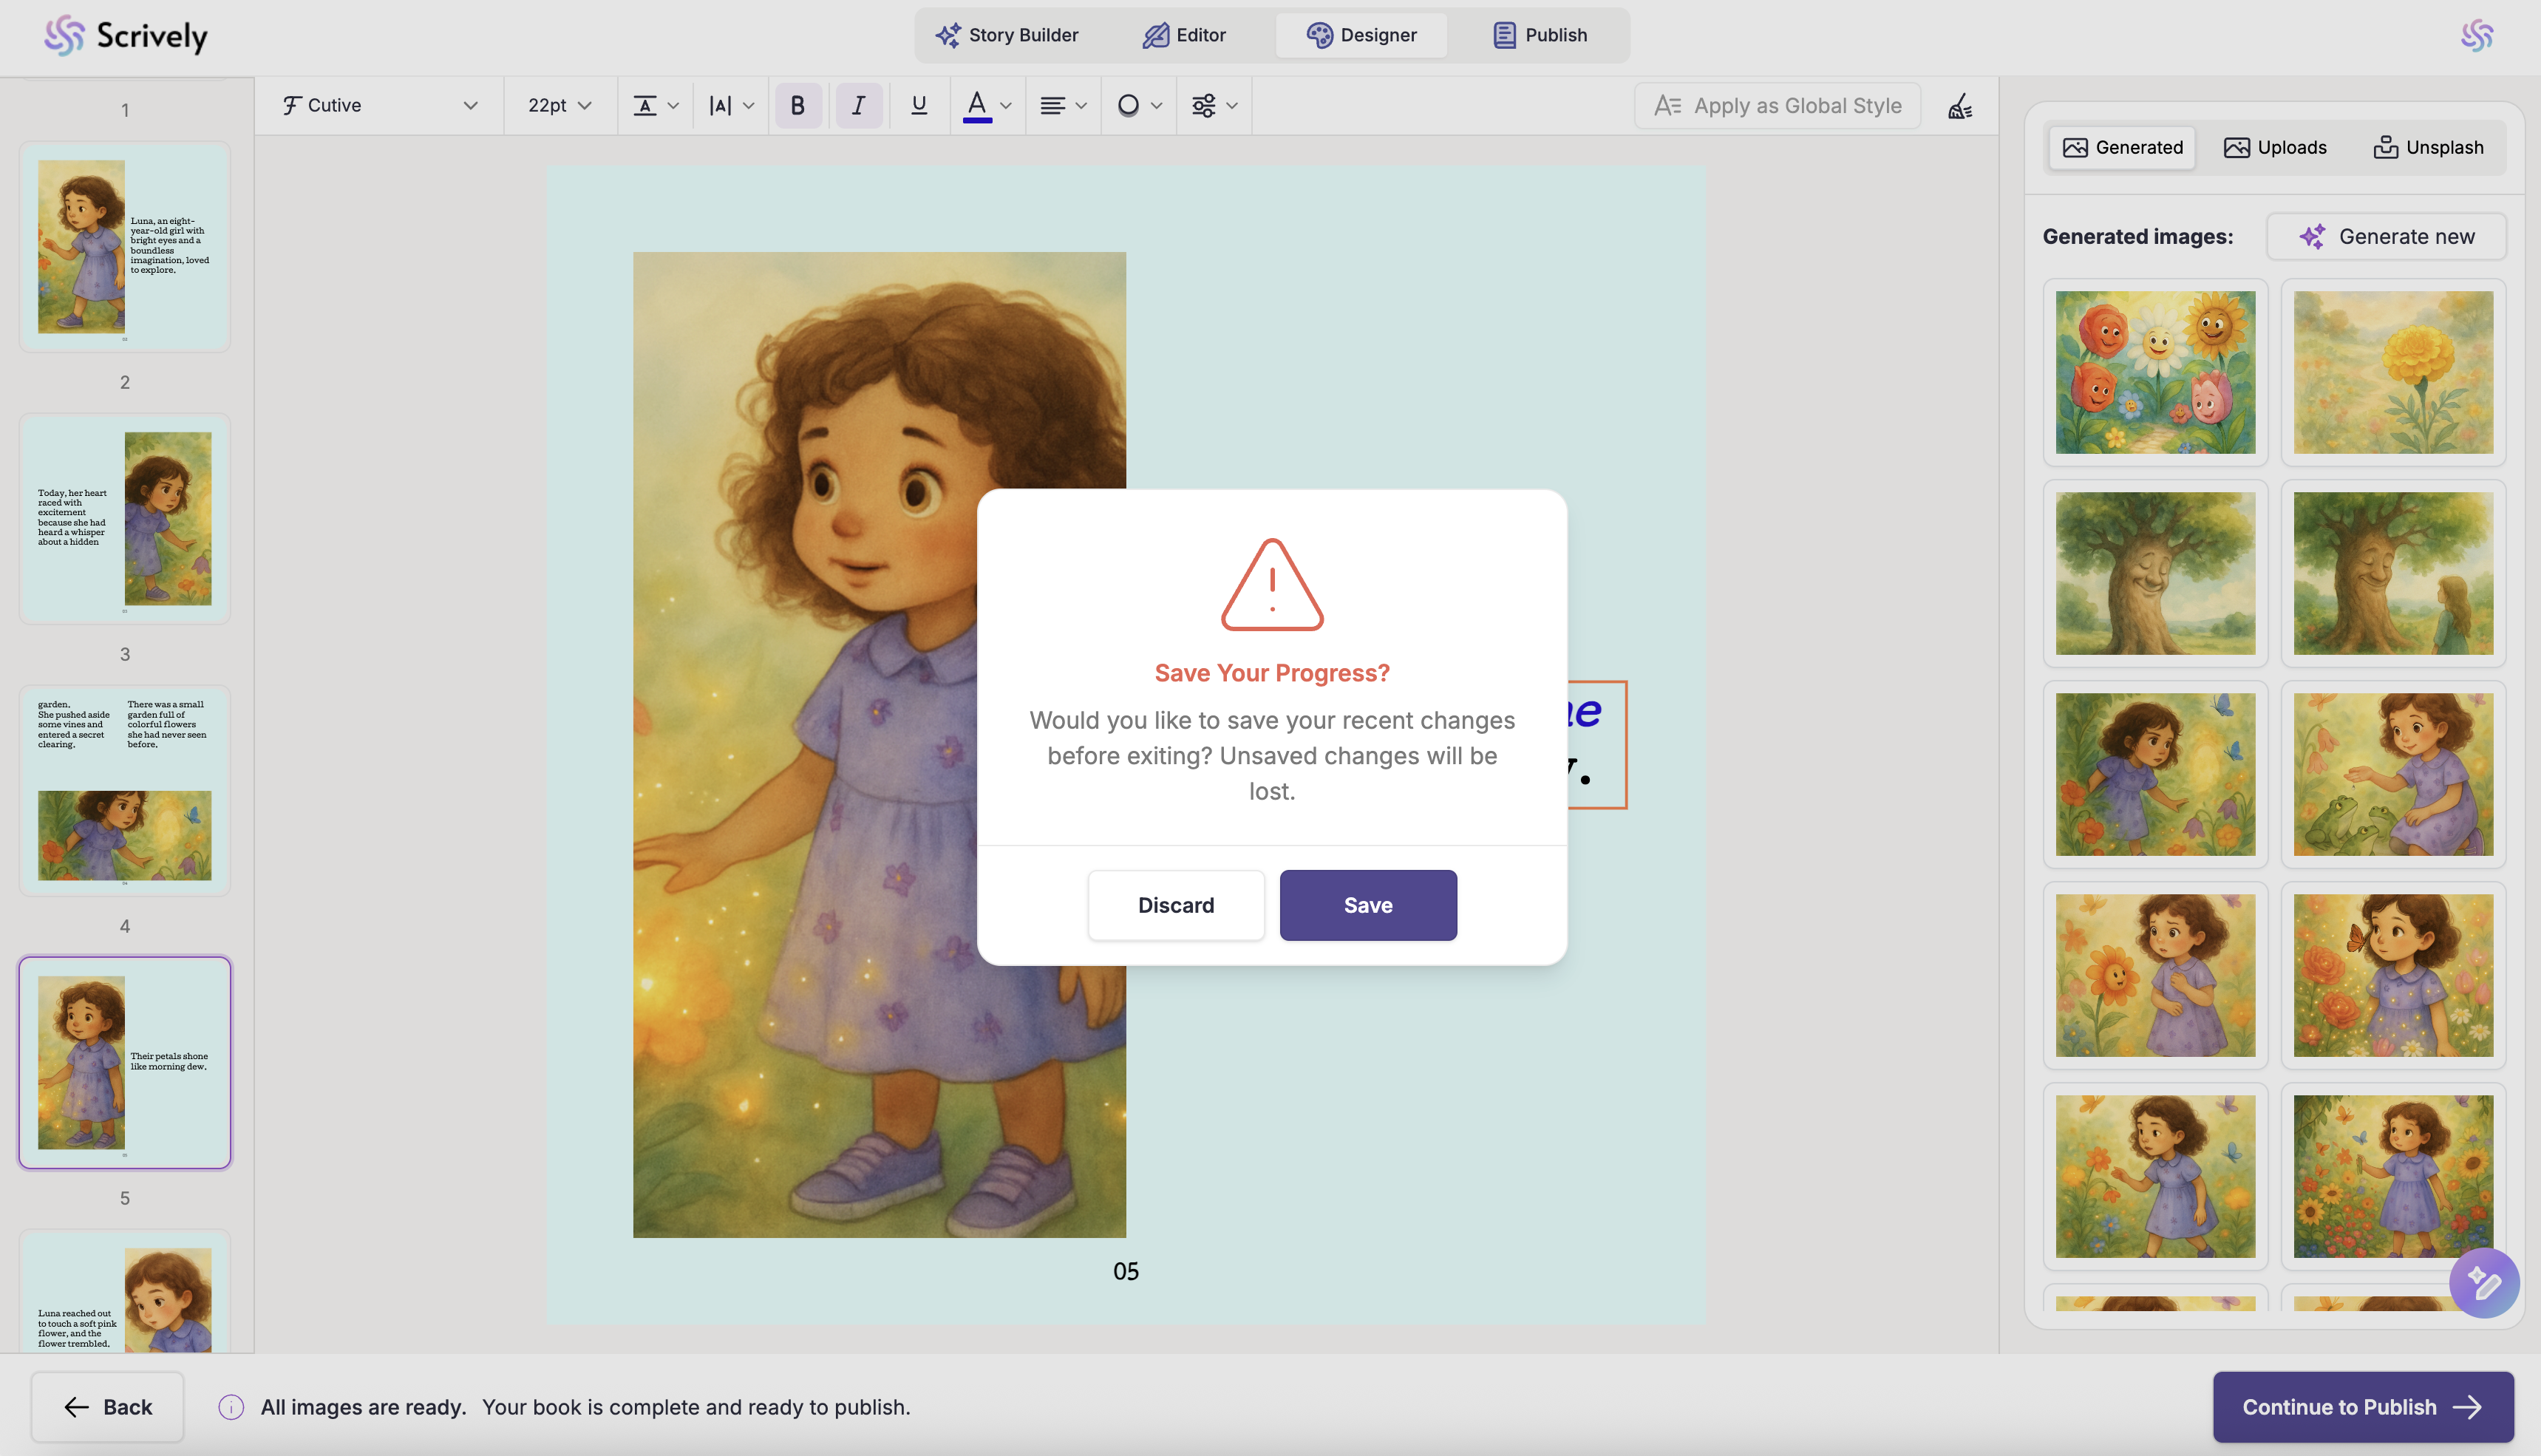The image size is (2541, 1456).
Task: Select page 2 thumbnail in sidebar
Action: (125, 518)
